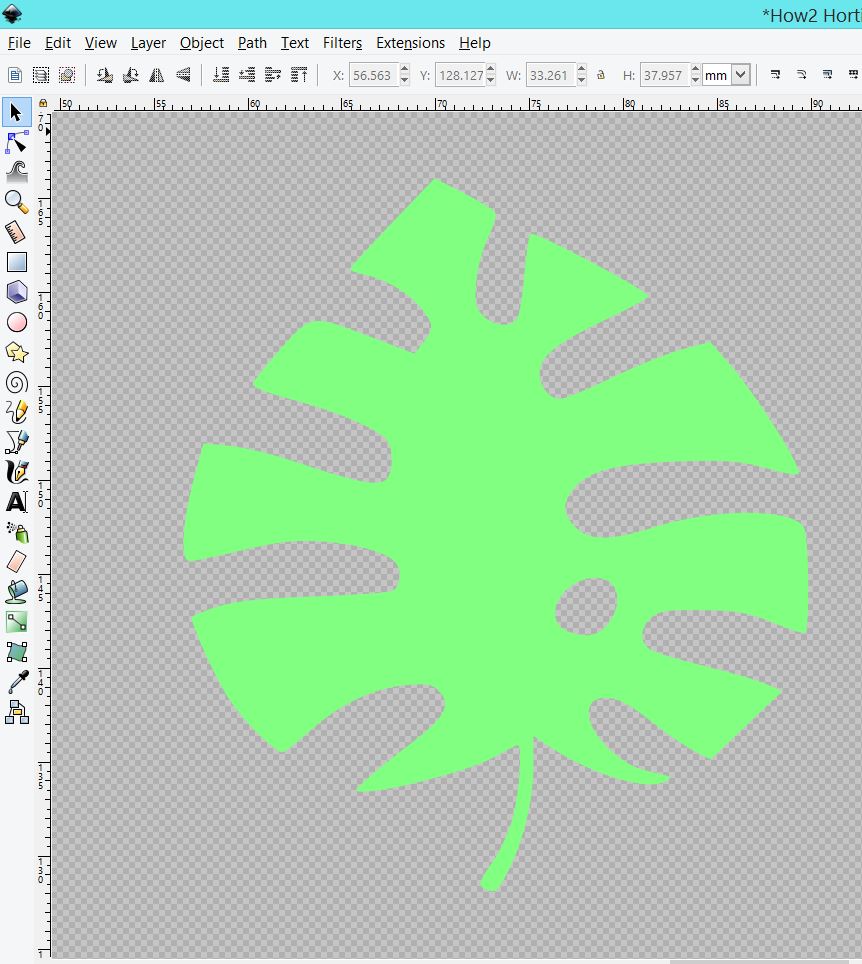
Task: Flip selection horizontally from toolbar
Action: pyautogui.click(x=157, y=75)
